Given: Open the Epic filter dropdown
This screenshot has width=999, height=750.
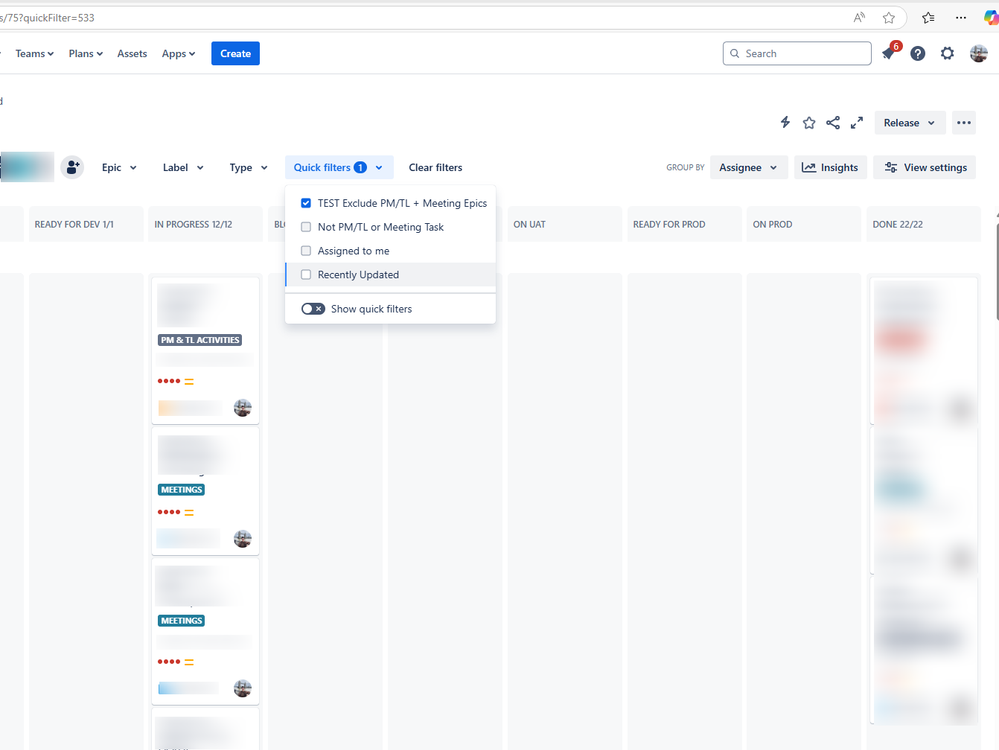Looking at the screenshot, I should [119, 167].
